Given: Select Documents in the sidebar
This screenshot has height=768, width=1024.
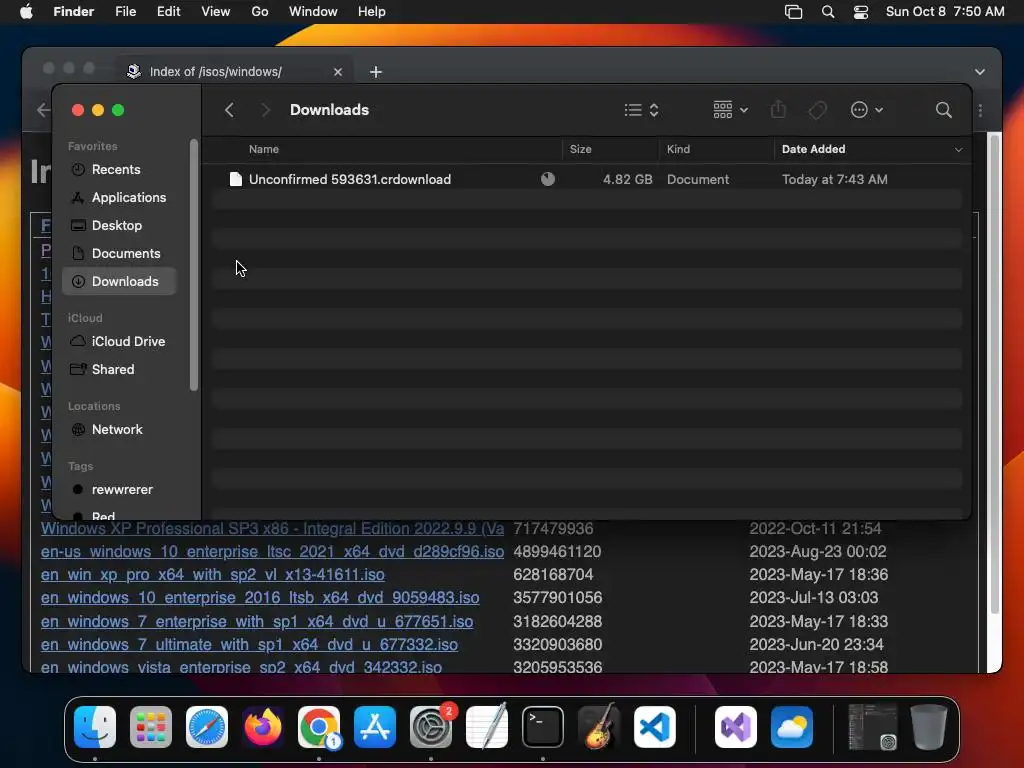Looking at the screenshot, I should [119, 253].
